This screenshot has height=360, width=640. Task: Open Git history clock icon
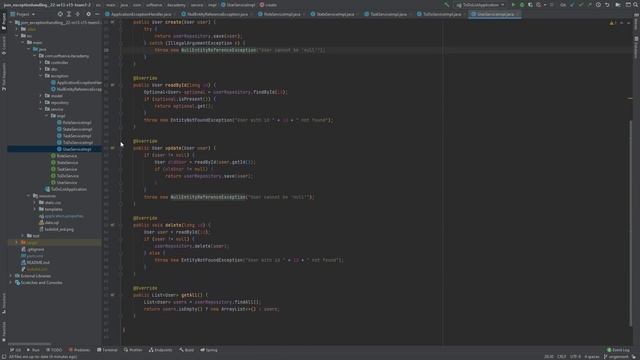598,5
